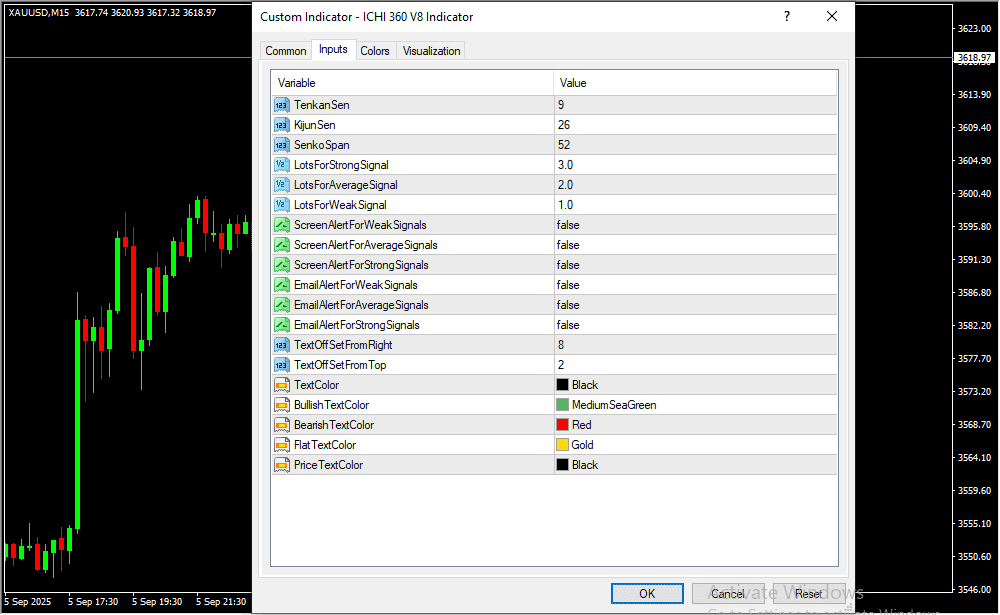Open BearishTextColor Red color dropdown
This screenshot has width=1000, height=615.
[695, 425]
